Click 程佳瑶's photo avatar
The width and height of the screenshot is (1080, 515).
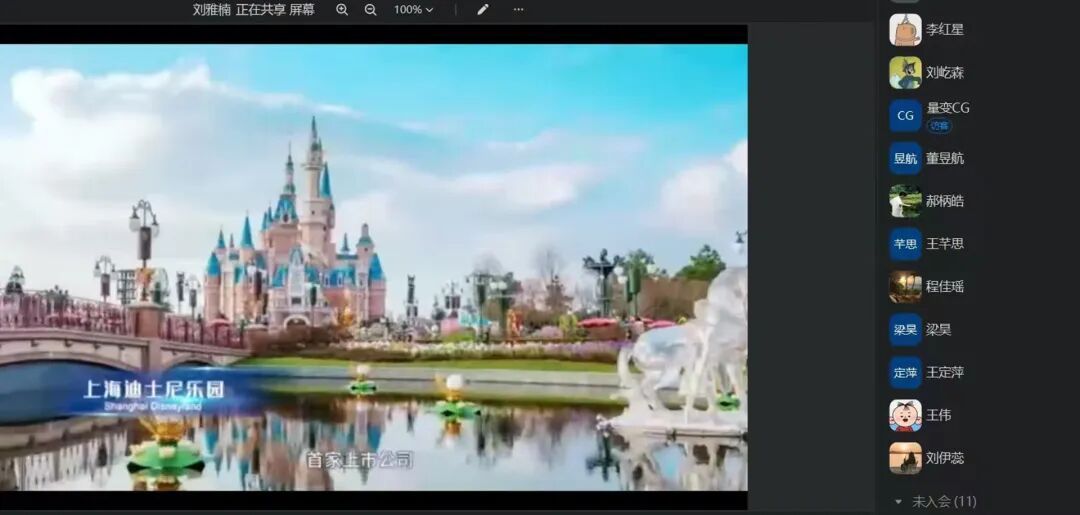[905, 286]
